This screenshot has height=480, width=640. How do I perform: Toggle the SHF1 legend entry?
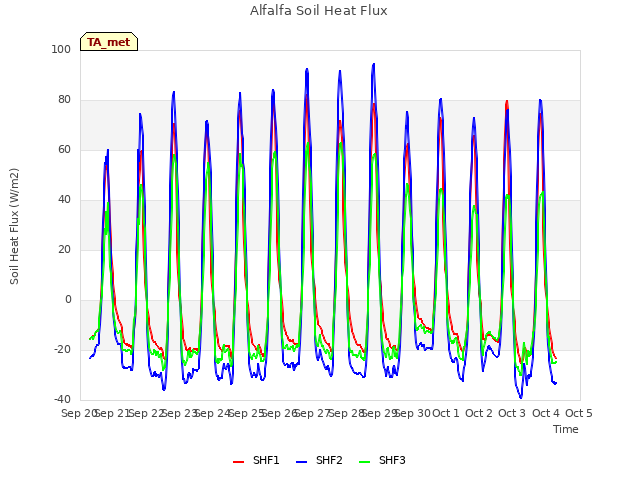tap(256, 460)
